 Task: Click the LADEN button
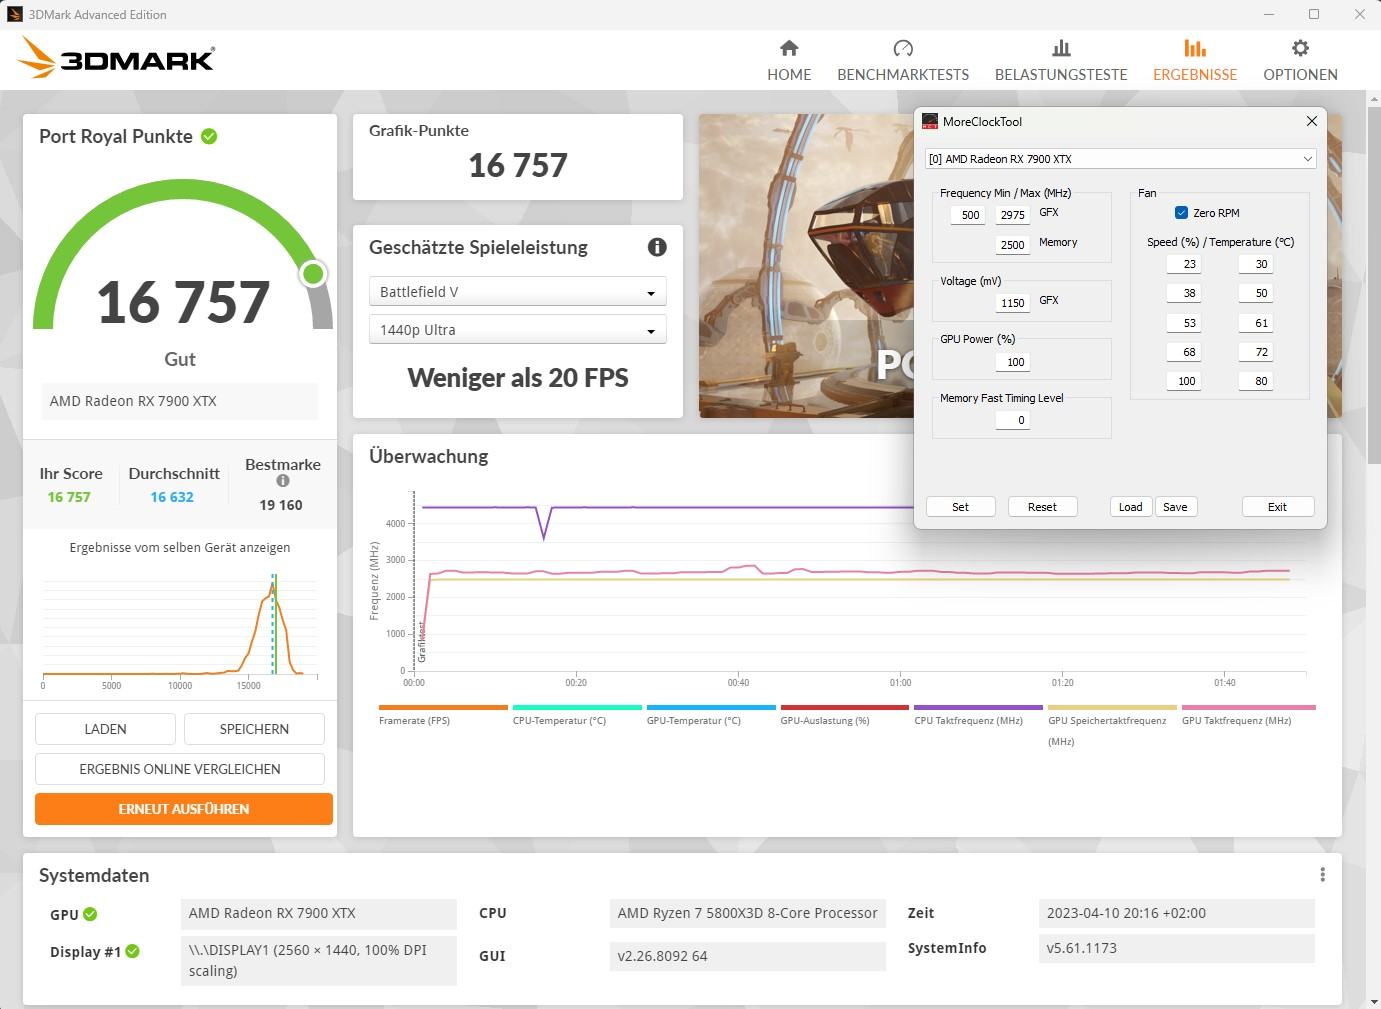point(105,729)
